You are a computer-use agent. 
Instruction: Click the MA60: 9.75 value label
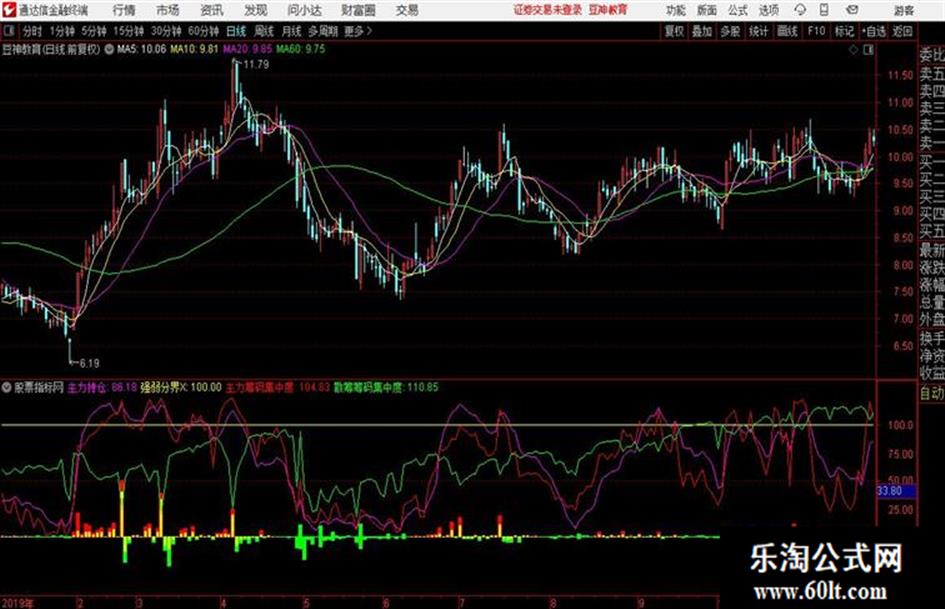[300, 49]
